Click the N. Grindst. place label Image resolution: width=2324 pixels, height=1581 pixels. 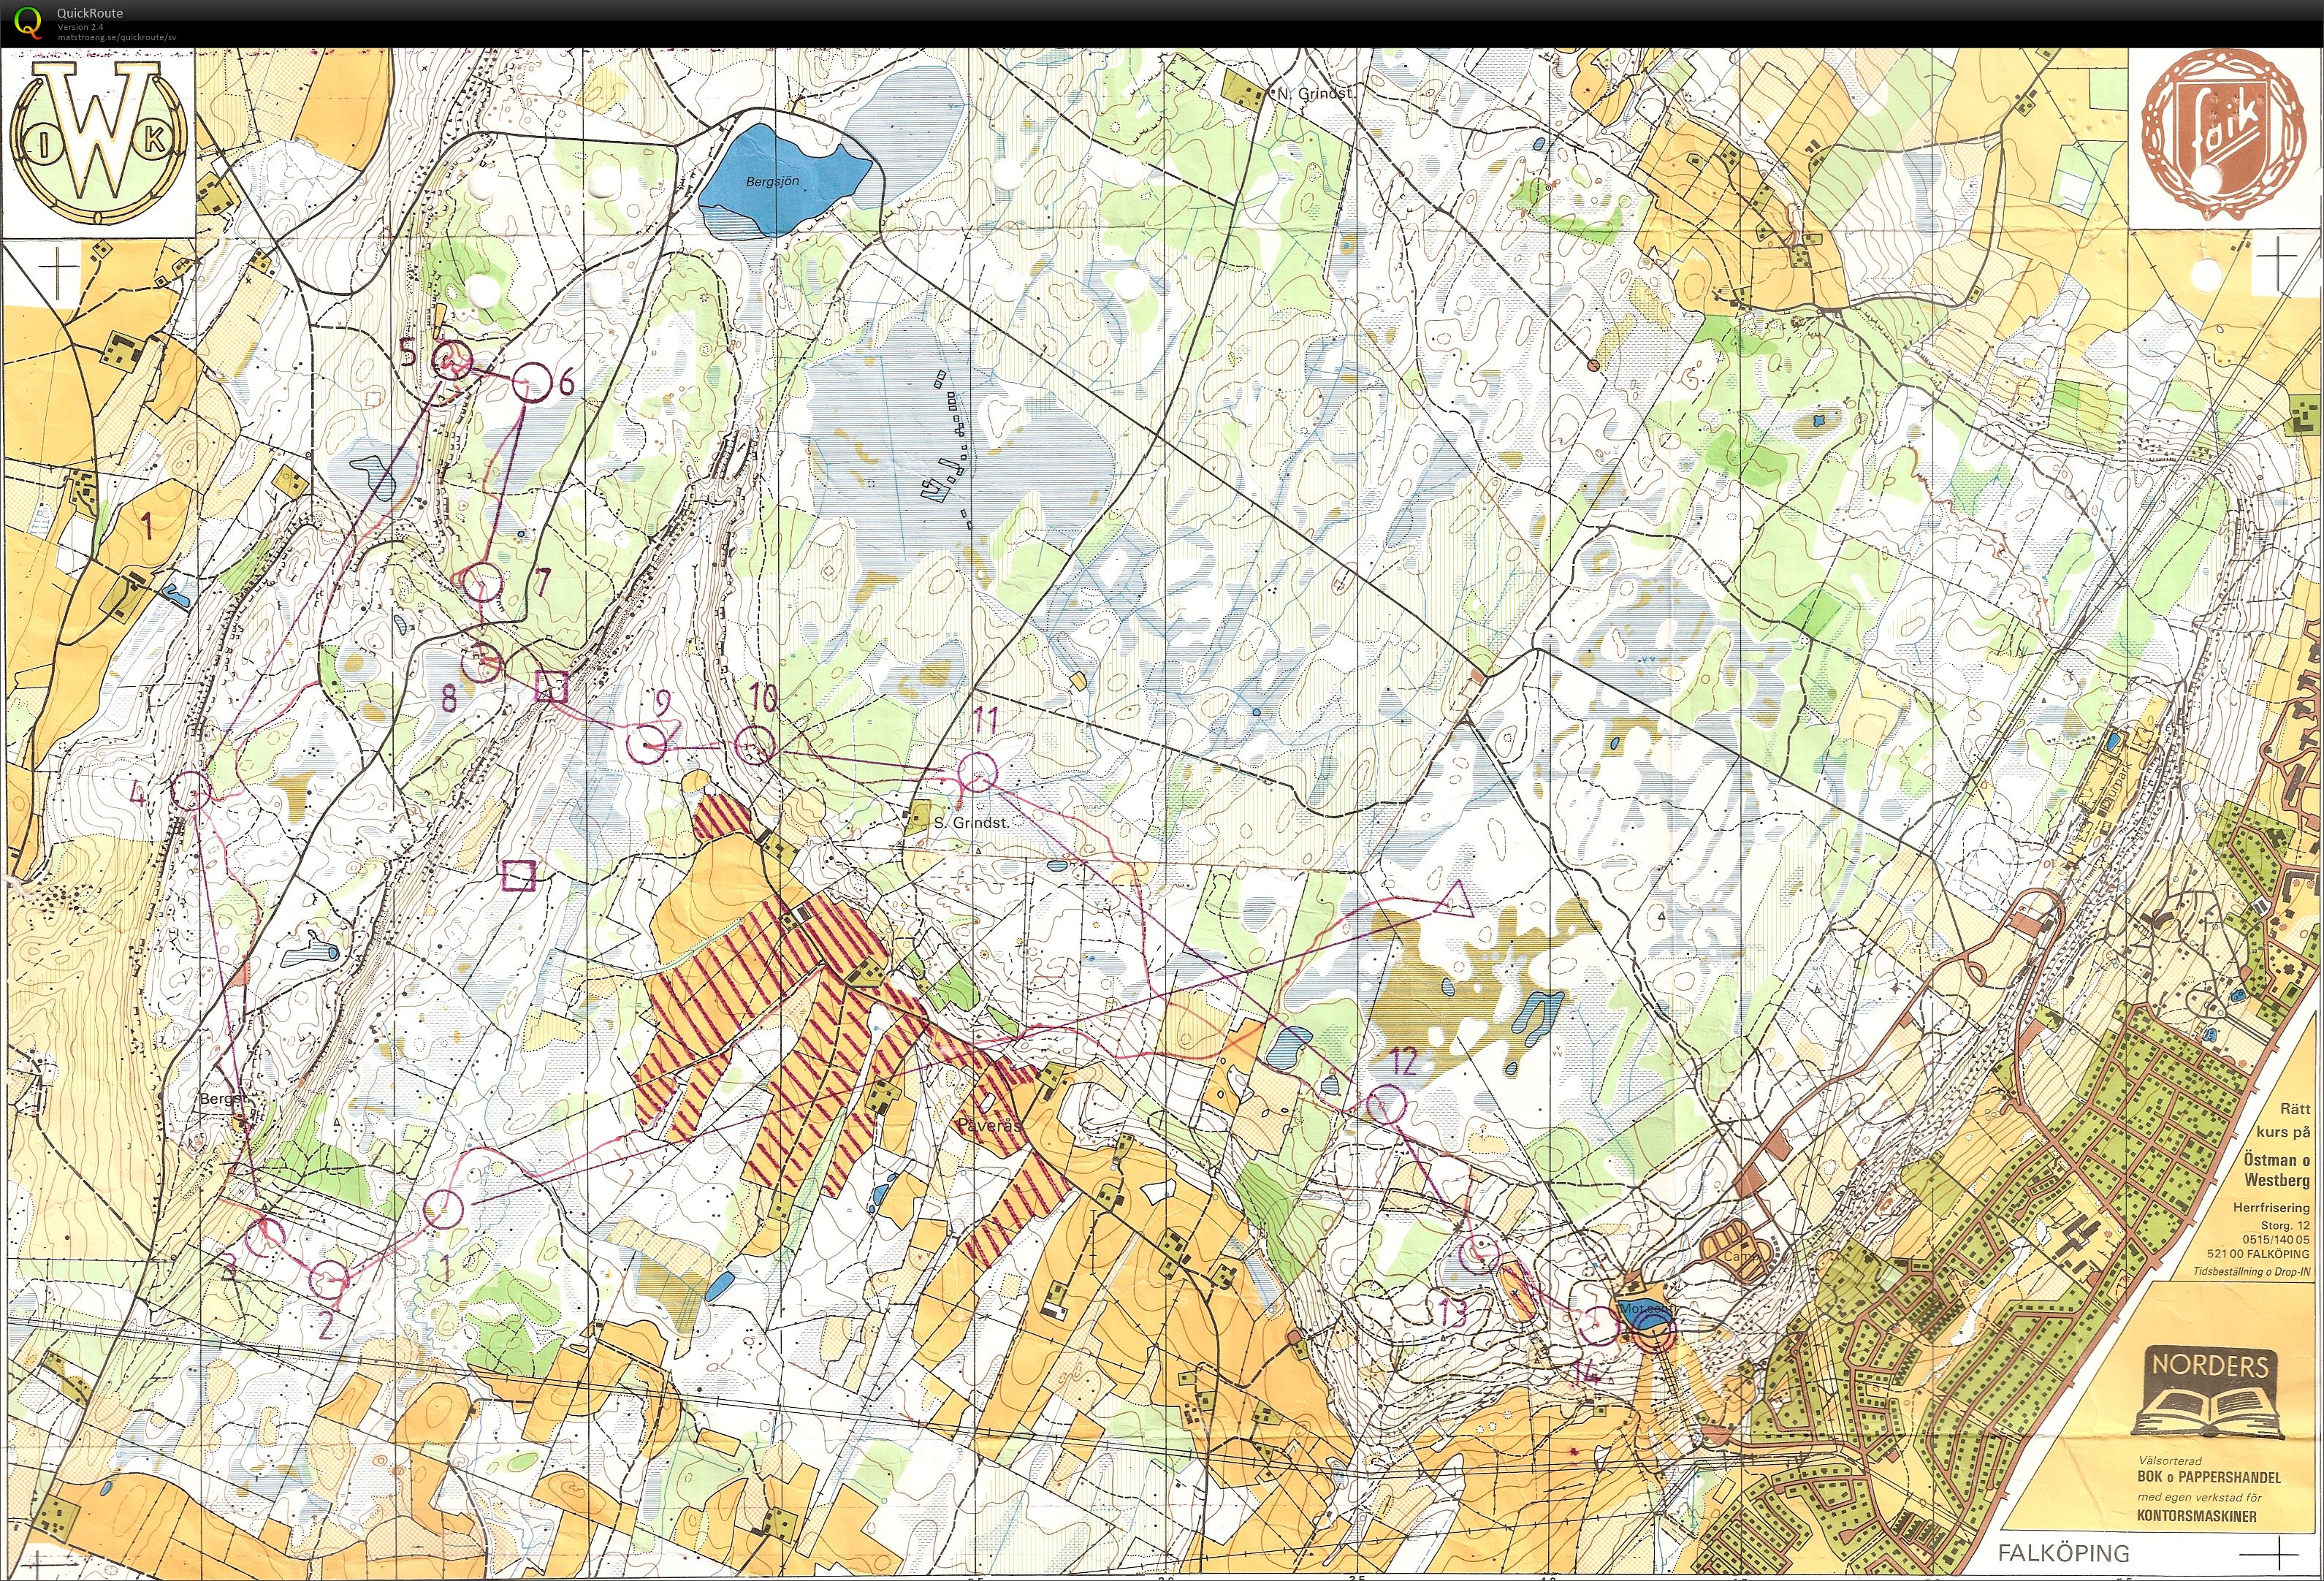click(x=1314, y=93)
